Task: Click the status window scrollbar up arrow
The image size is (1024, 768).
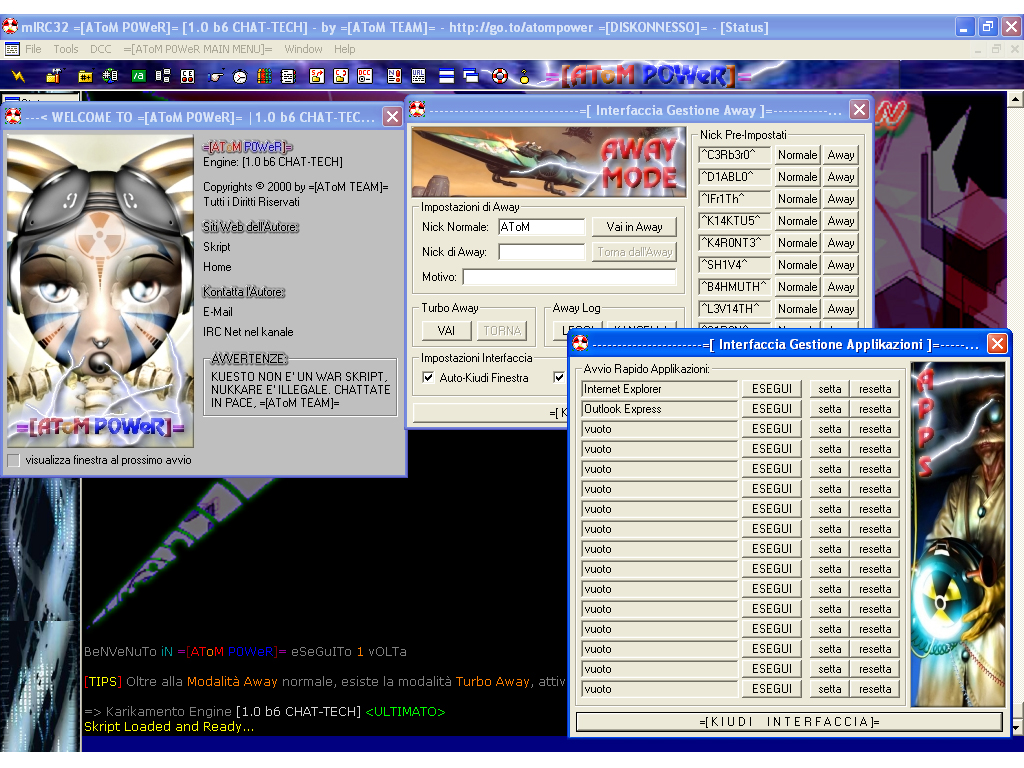Action: 1015,100
